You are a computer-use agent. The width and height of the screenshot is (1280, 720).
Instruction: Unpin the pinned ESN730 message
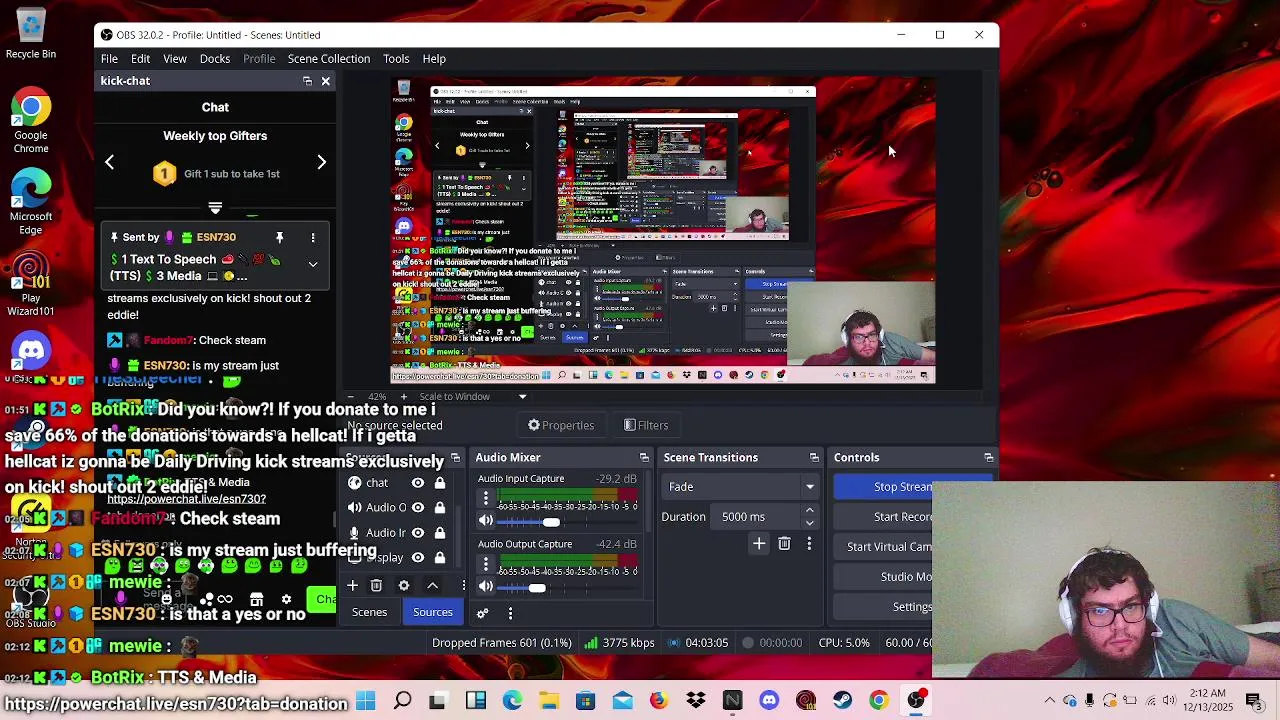click(x=280, y=237)
